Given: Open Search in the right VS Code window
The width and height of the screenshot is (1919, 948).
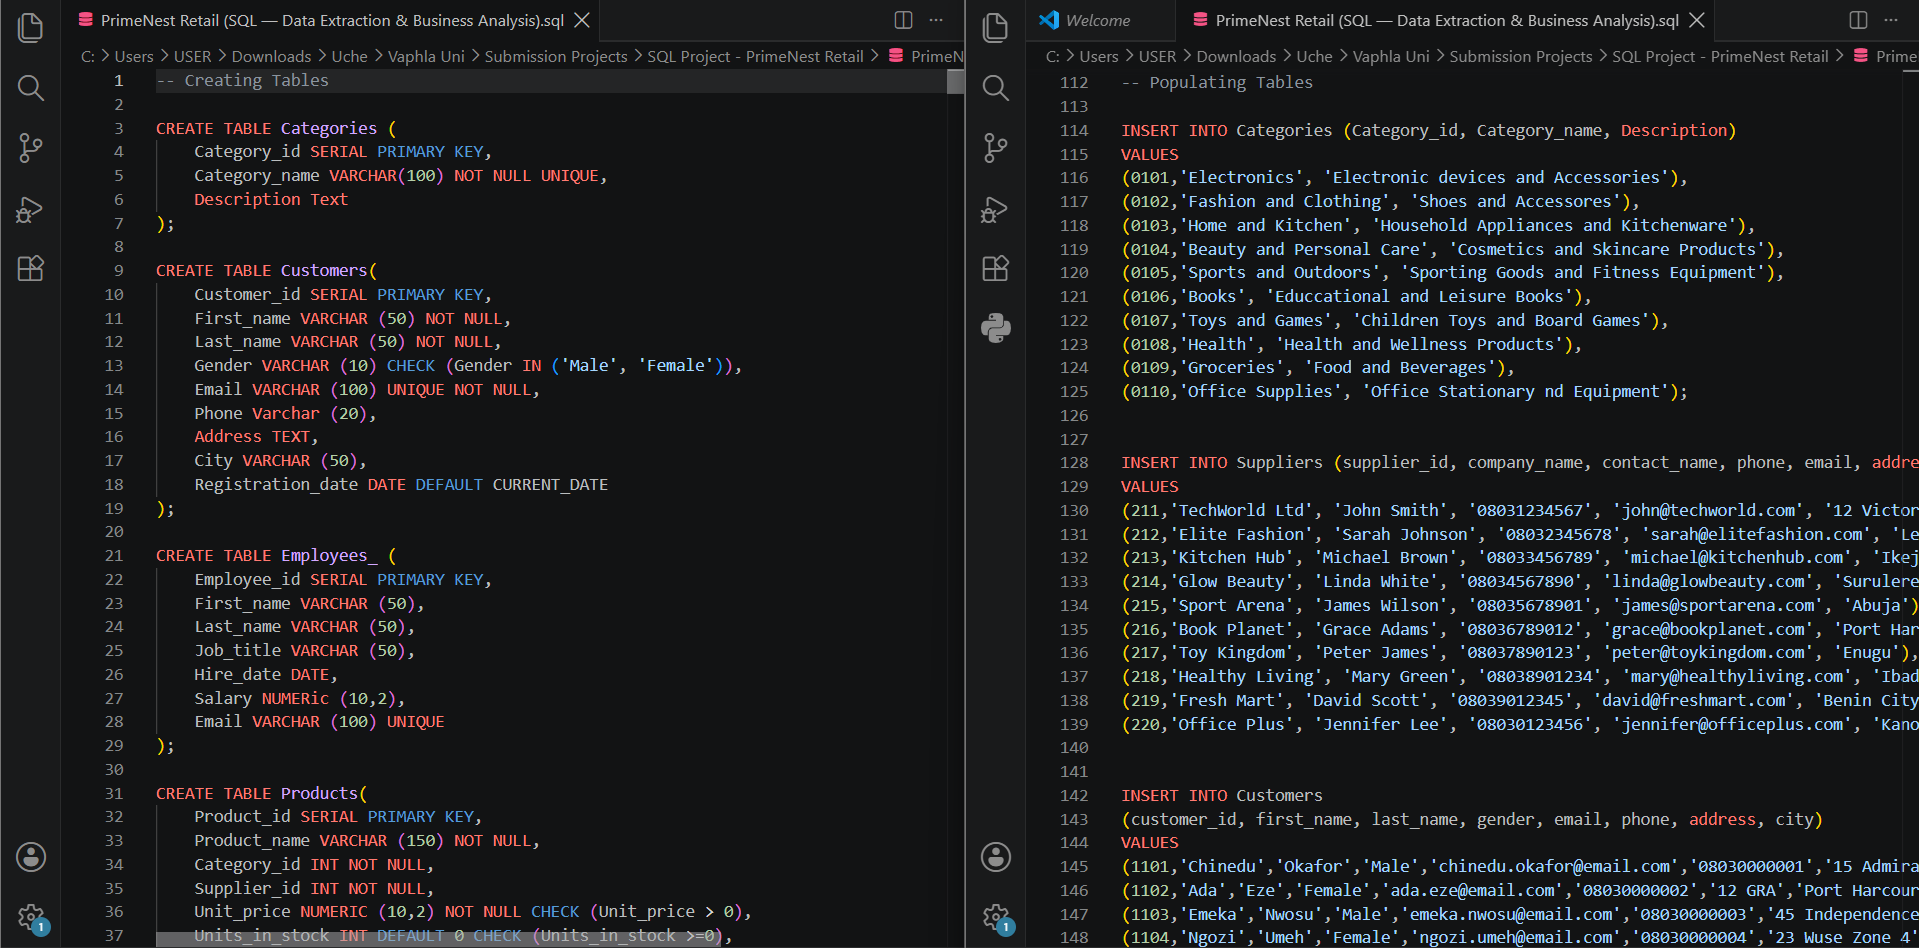Looking at the screenshot, I should [996, 88].
